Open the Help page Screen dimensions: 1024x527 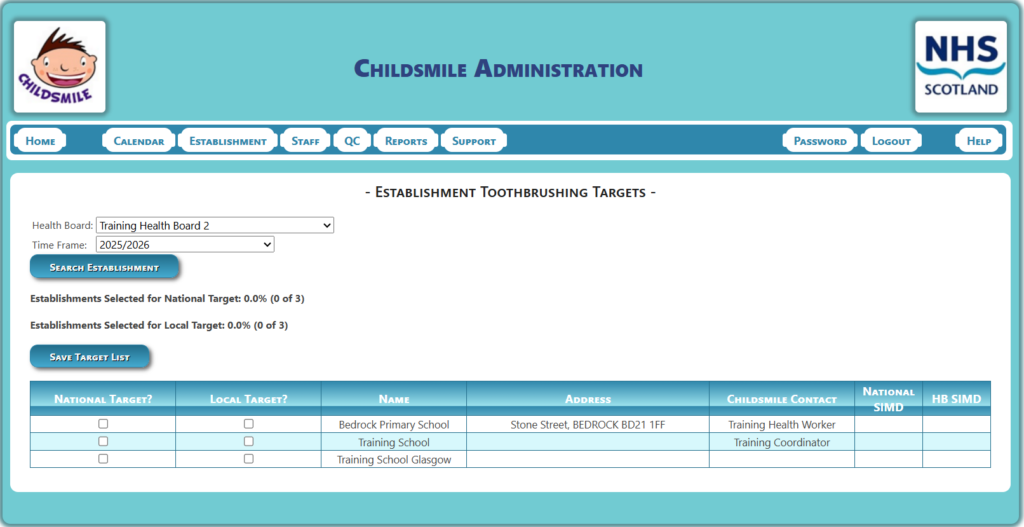pyautogui.click(x=978, y=141)
